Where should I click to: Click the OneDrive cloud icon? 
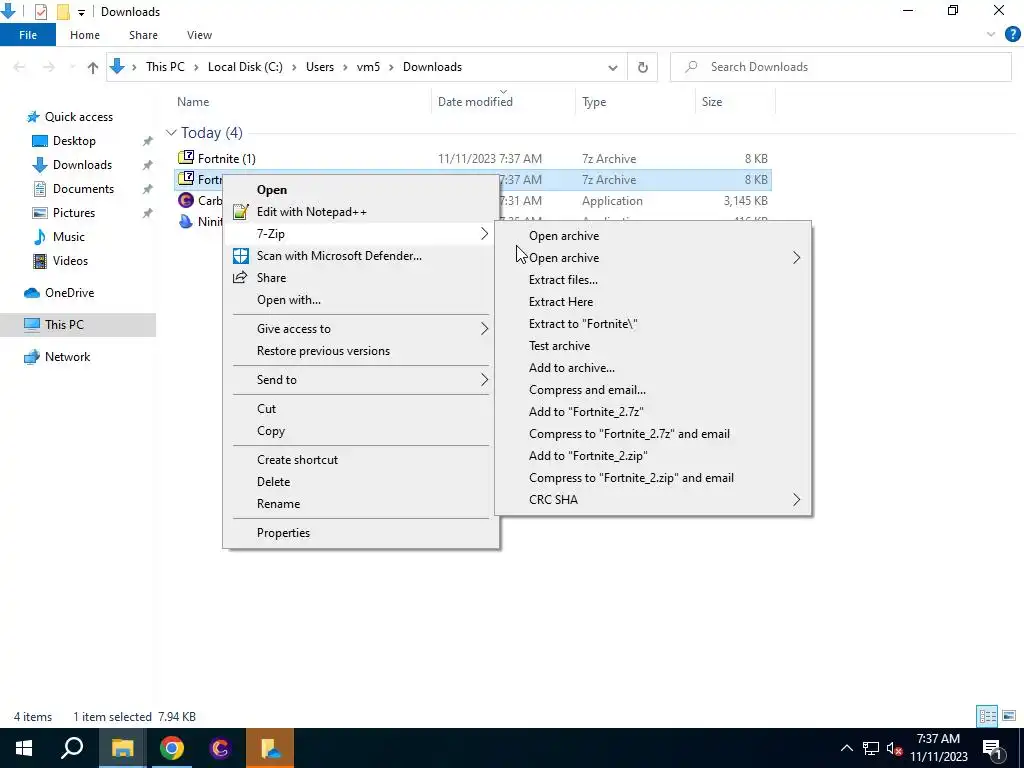click(x=32, y=293)
